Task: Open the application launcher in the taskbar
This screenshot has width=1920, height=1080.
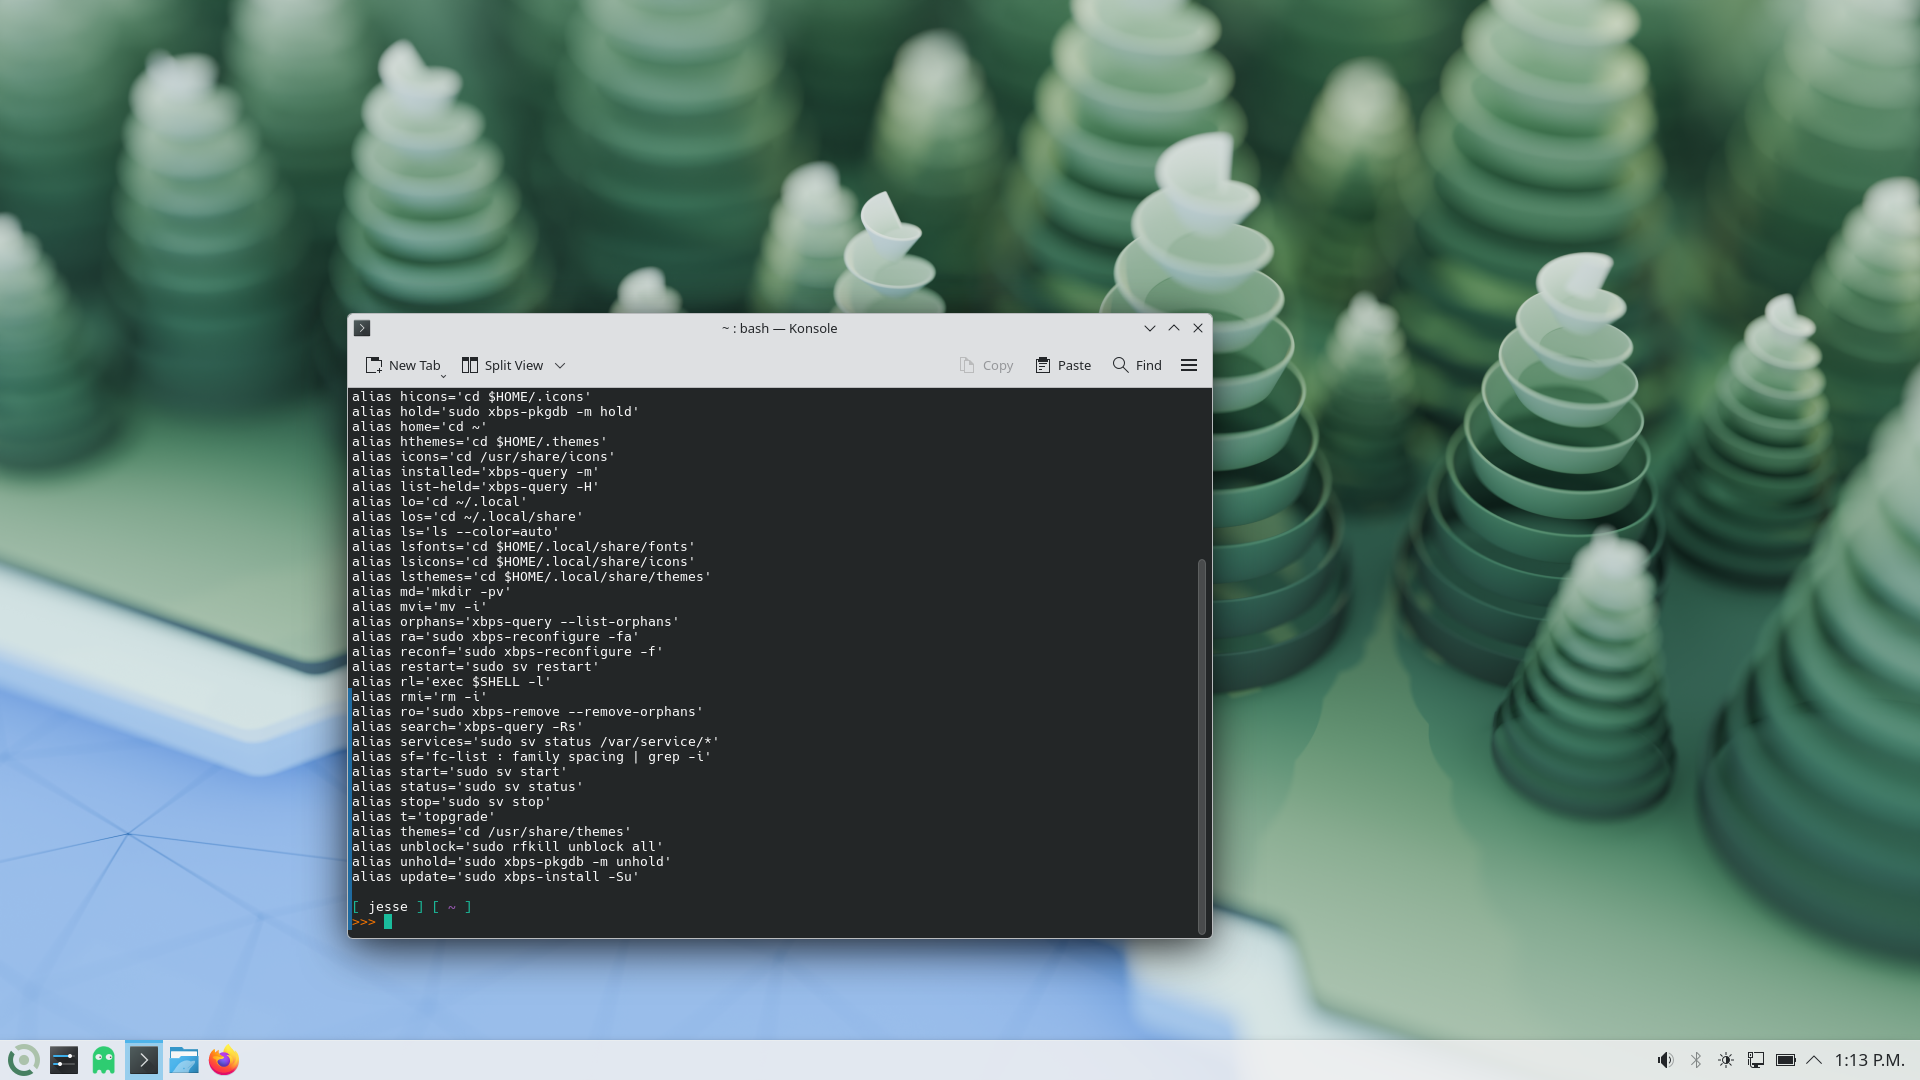Action: pos(24,1060)
